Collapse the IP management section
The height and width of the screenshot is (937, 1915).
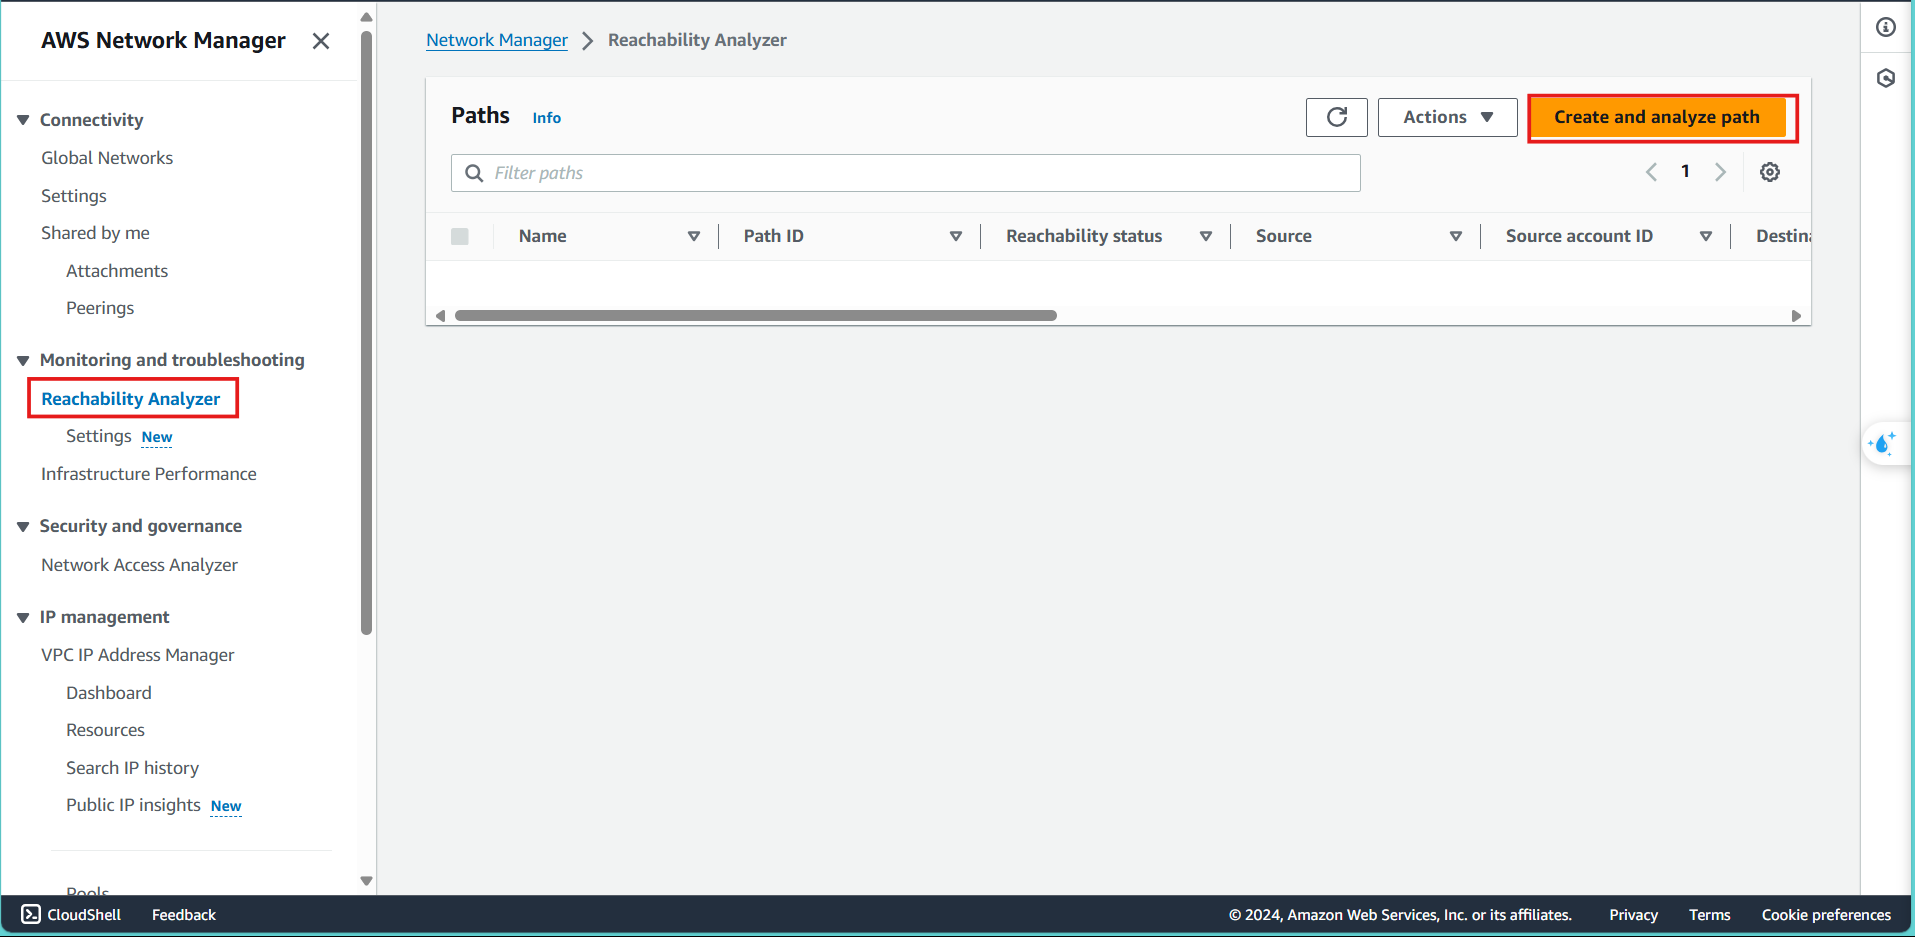(23, 617)
